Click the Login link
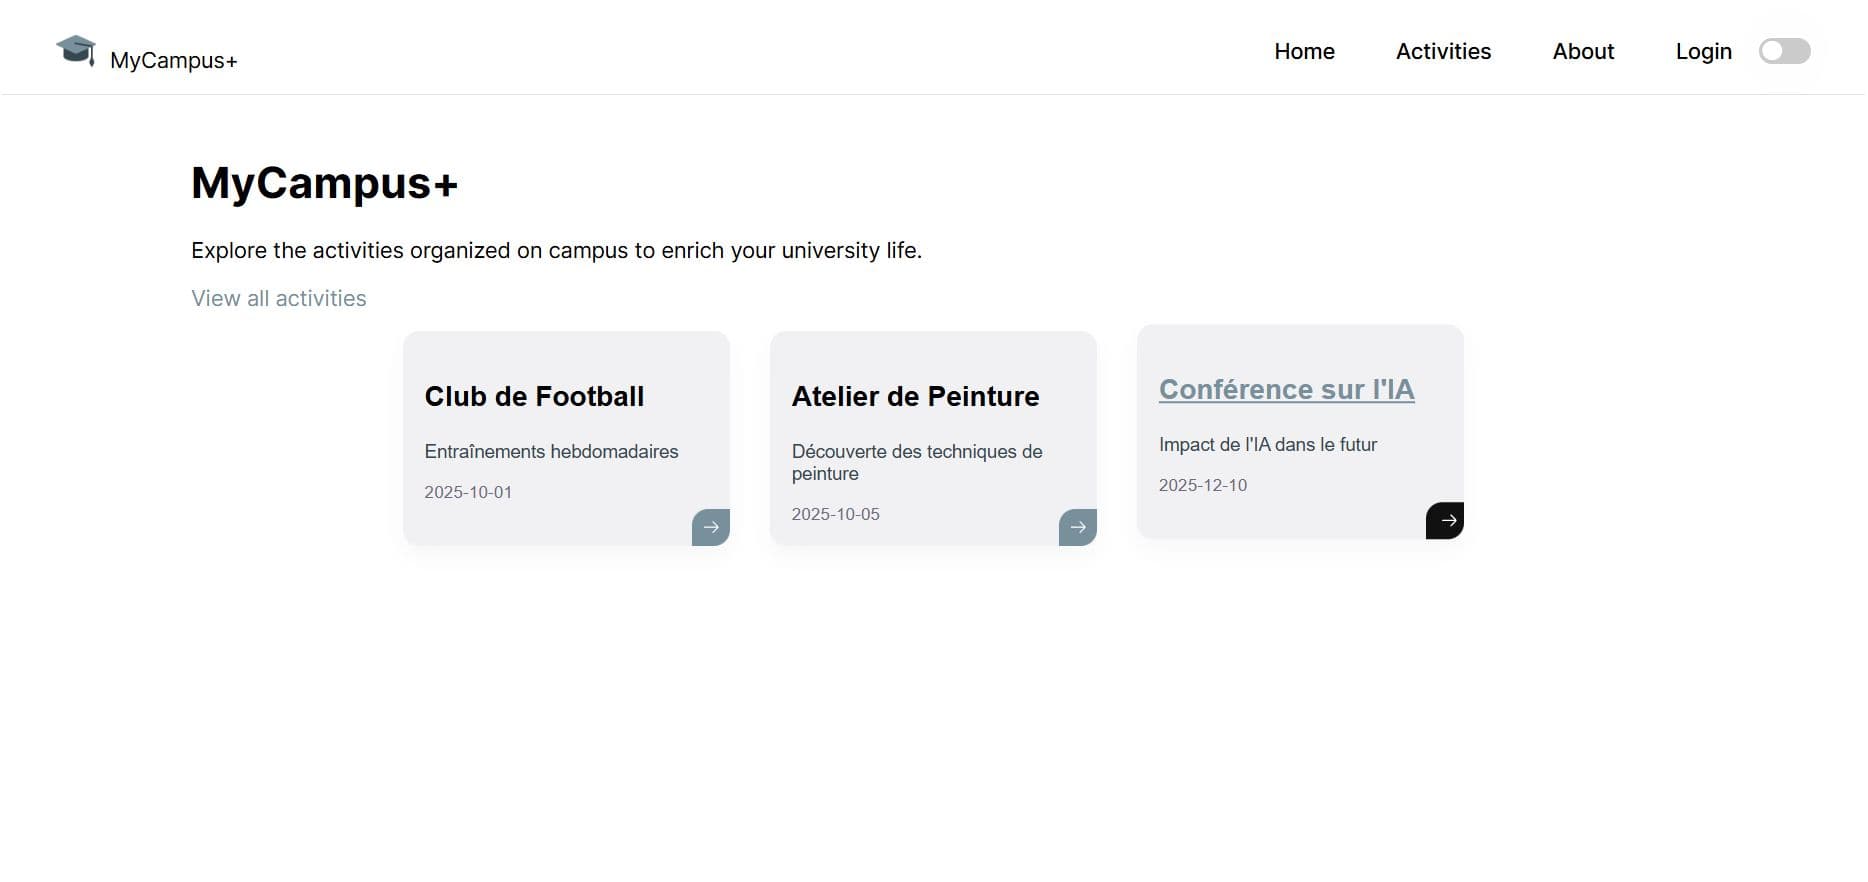 [1703, 51]
